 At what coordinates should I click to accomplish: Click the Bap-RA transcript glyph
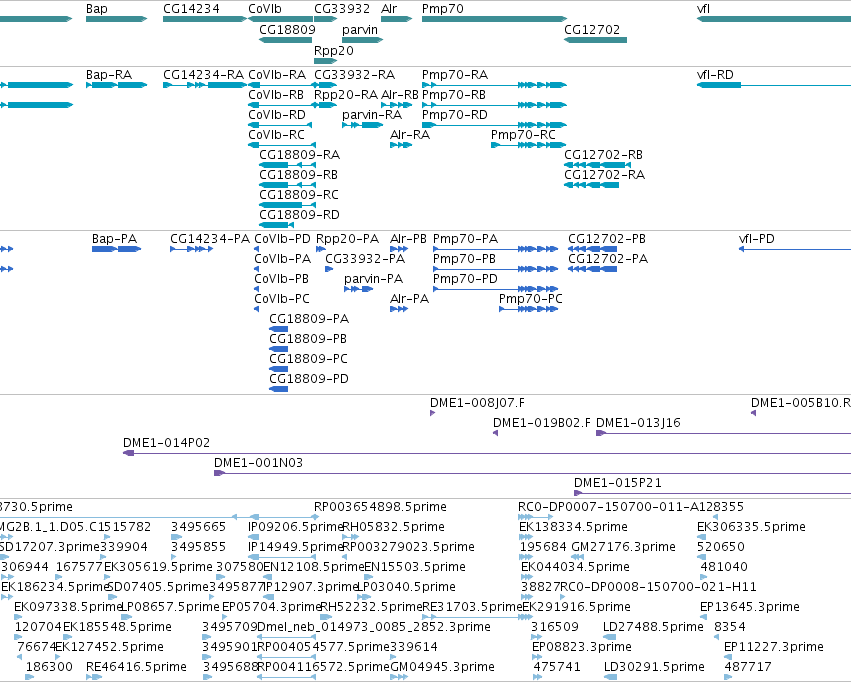point(117,85)
